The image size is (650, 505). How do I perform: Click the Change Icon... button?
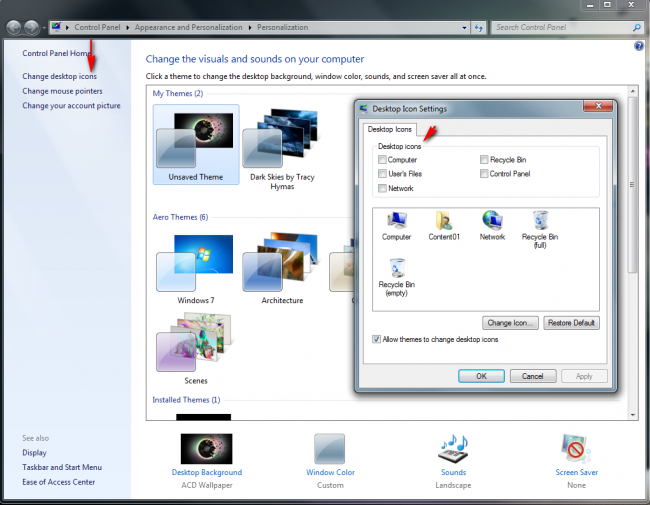(x=510, y=323)
